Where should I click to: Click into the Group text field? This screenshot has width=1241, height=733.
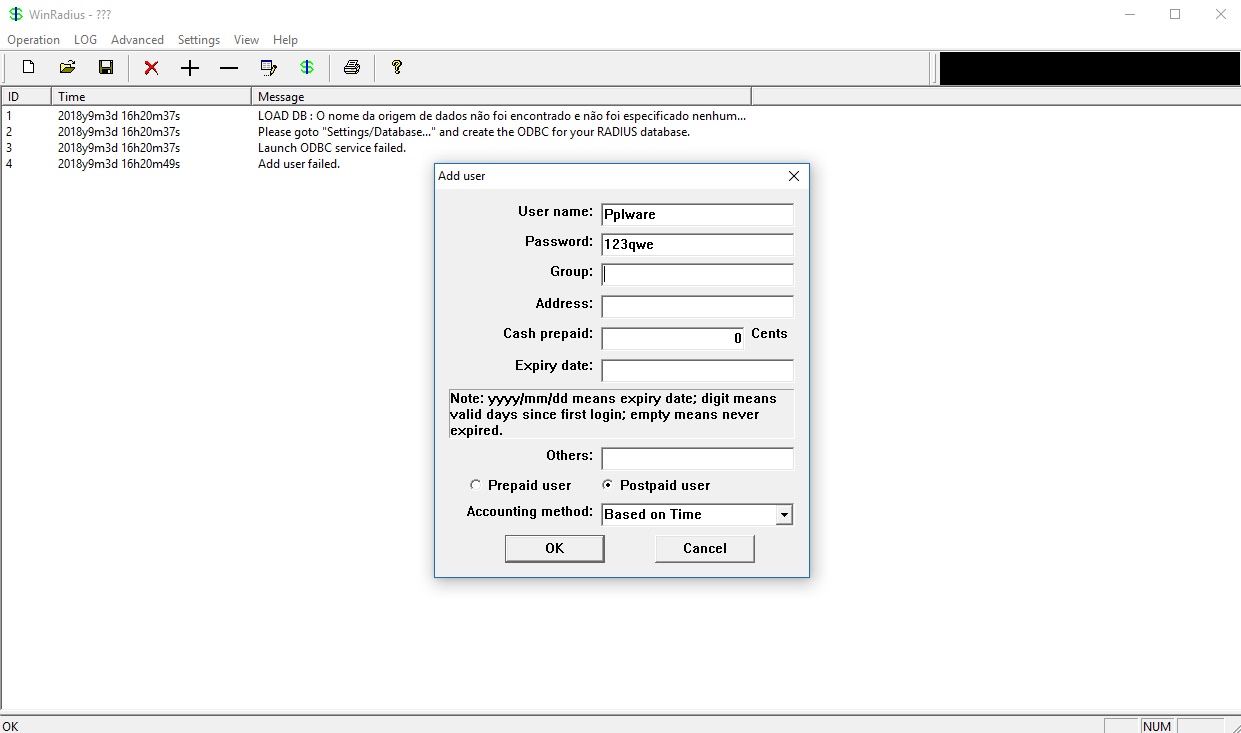697,275
